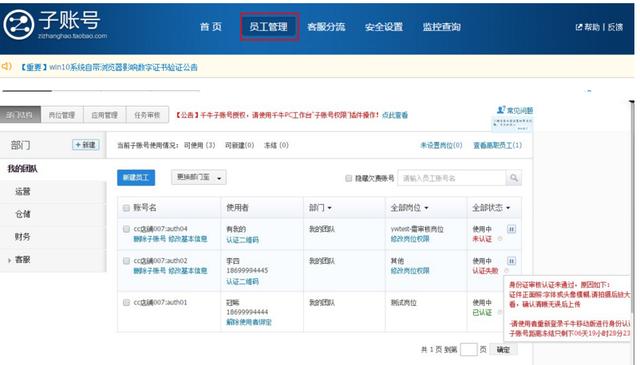The height and width of the screenshot is (365, 640).
Task: Select 客服 department
Action: (x=23, y=260)
